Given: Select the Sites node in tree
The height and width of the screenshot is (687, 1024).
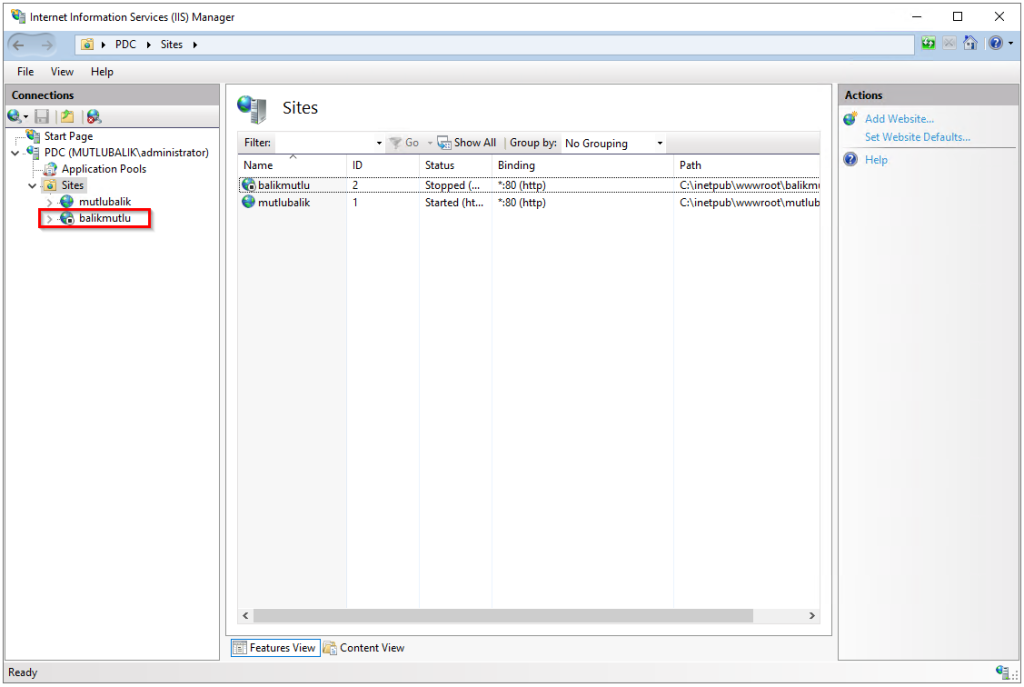Looking at the screenshot, I should pyautogui.click(x=72, y=185).
